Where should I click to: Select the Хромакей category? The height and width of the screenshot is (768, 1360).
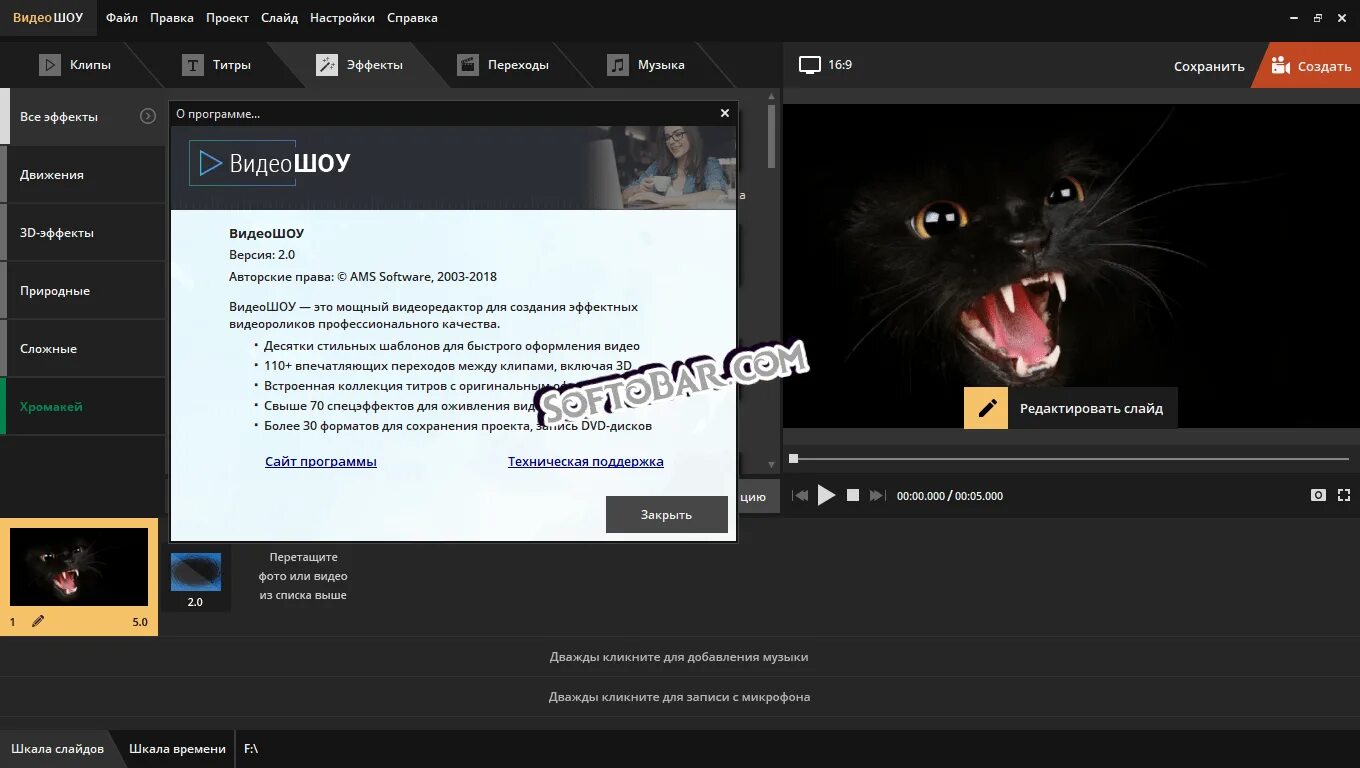[x=83, y=407]
